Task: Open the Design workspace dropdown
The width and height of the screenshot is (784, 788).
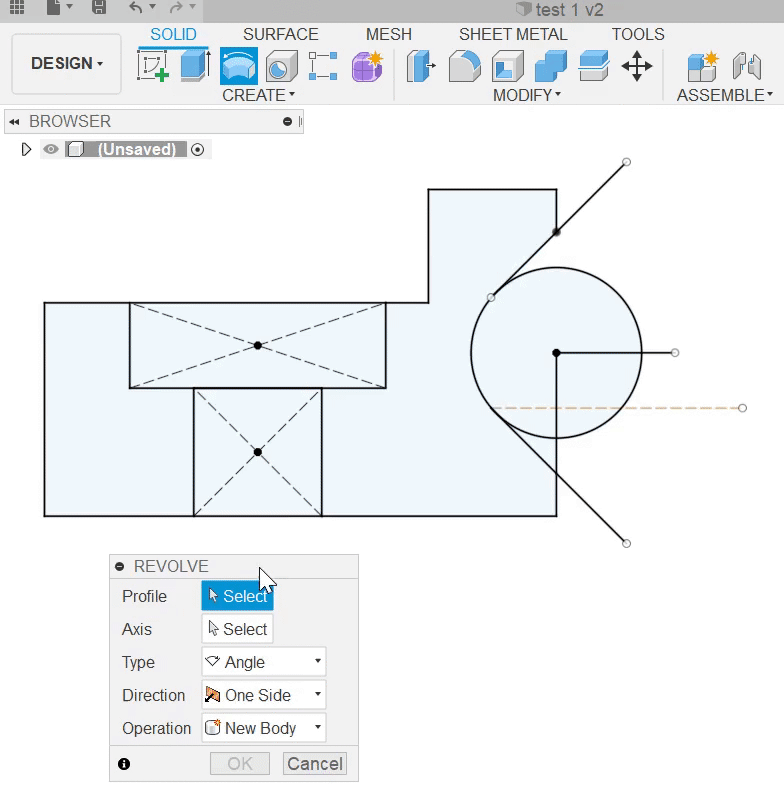Action: click(67, 63)
